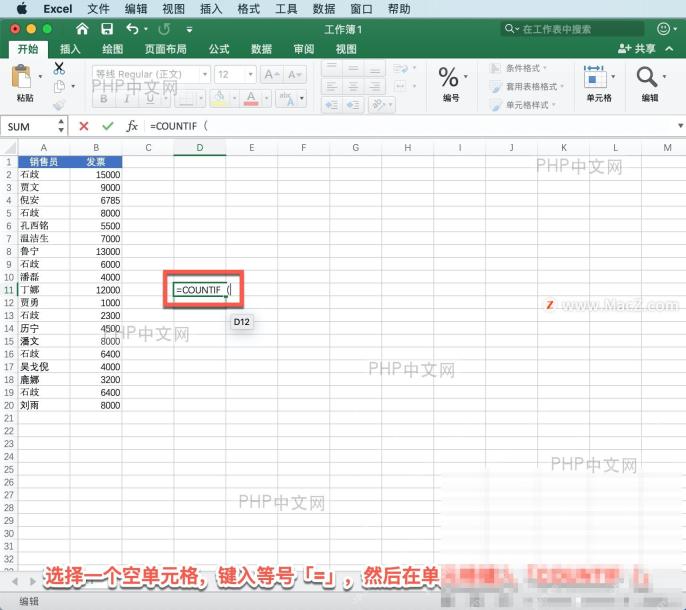
Task: Click the Name Box showing SUM
Action: coord(29,127)
